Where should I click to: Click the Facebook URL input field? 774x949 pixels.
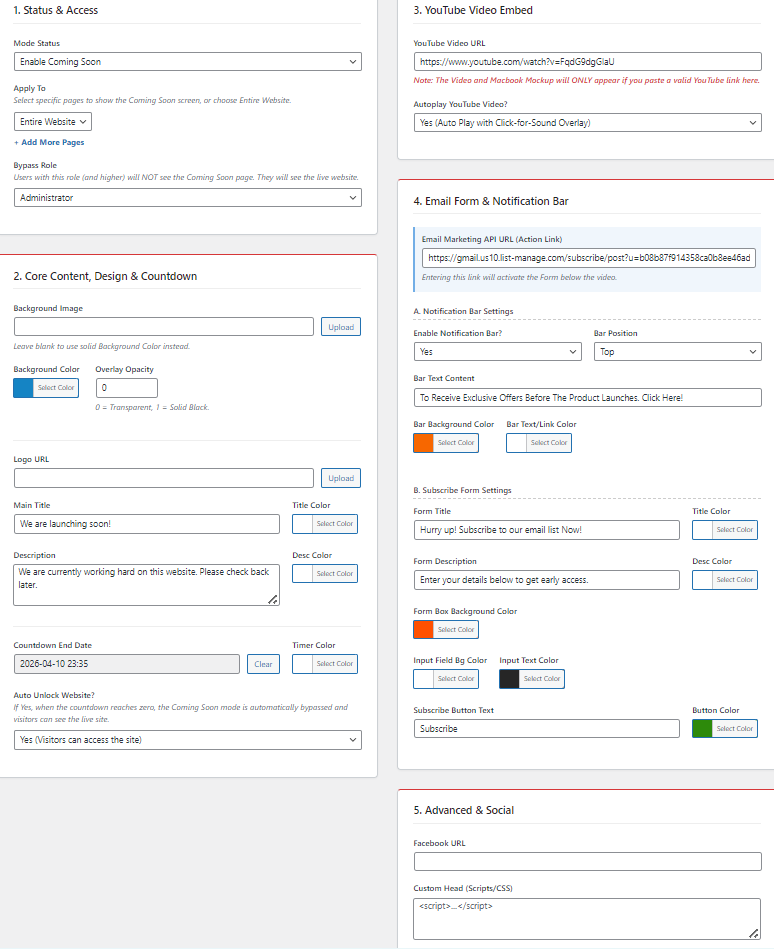(x=588, y=862)
